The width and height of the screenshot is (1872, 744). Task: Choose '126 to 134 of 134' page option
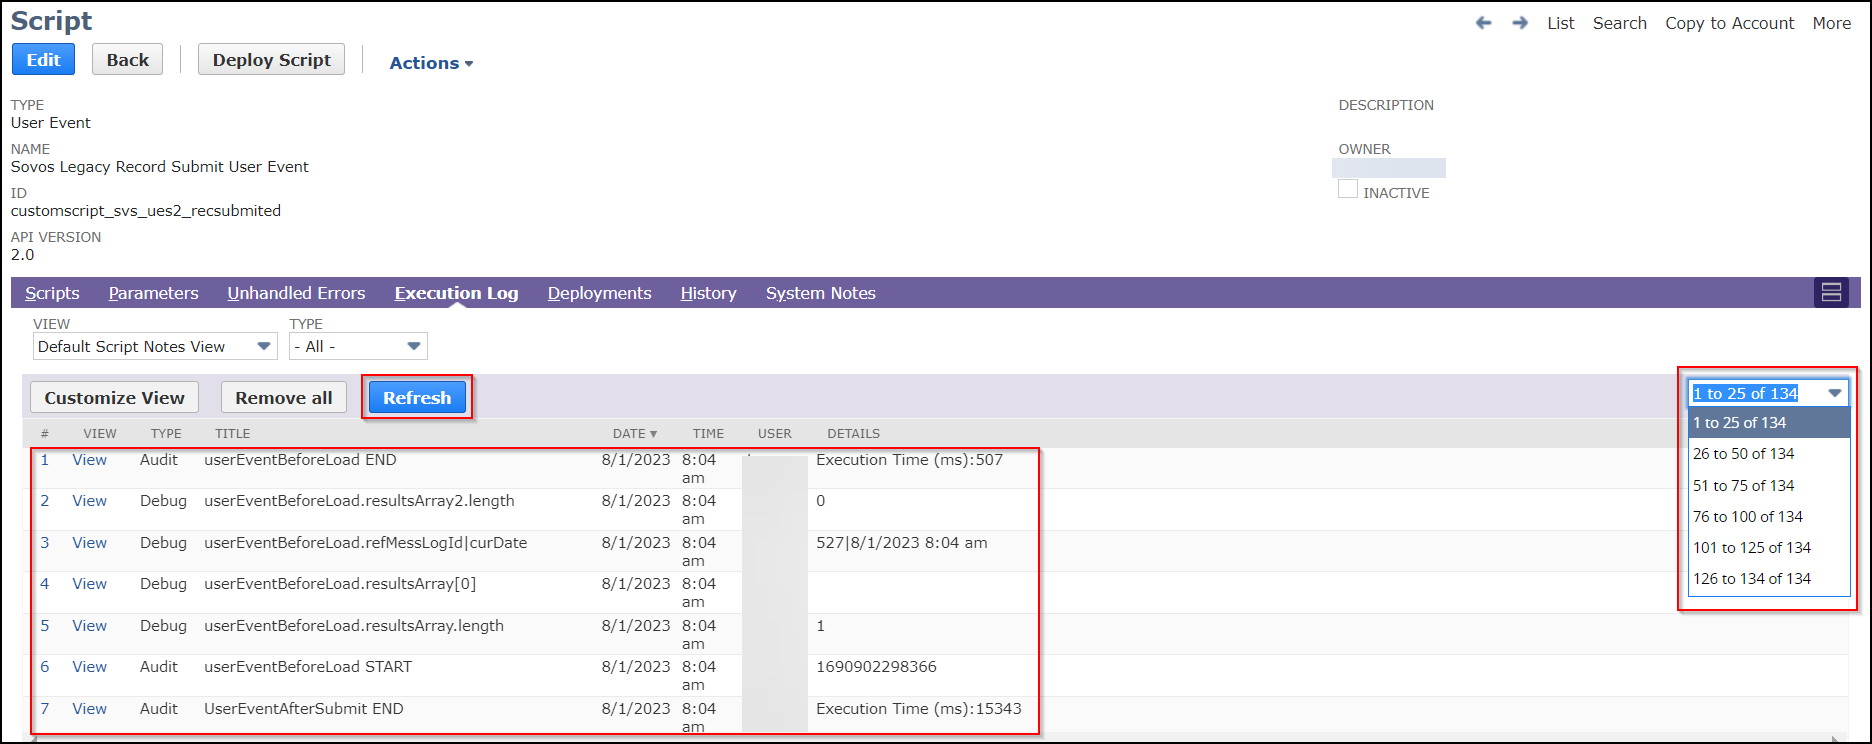(x=1751, y=579)
